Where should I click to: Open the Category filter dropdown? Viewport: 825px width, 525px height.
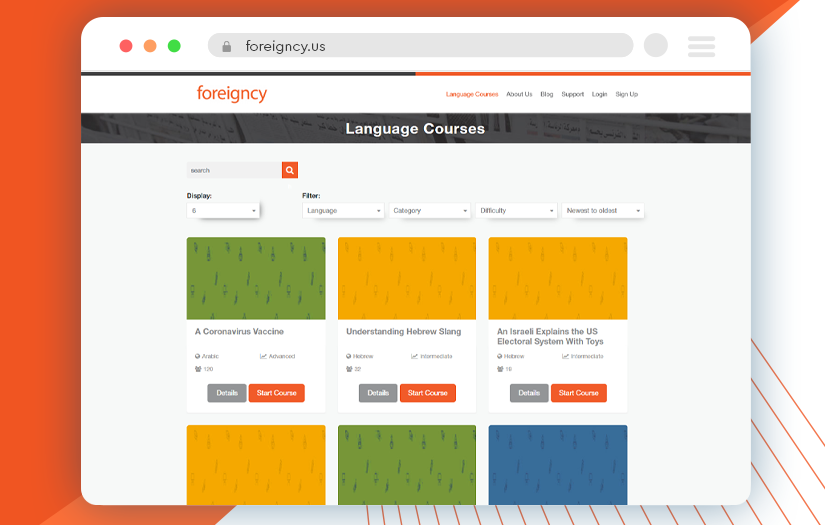[x=430, y=210]
